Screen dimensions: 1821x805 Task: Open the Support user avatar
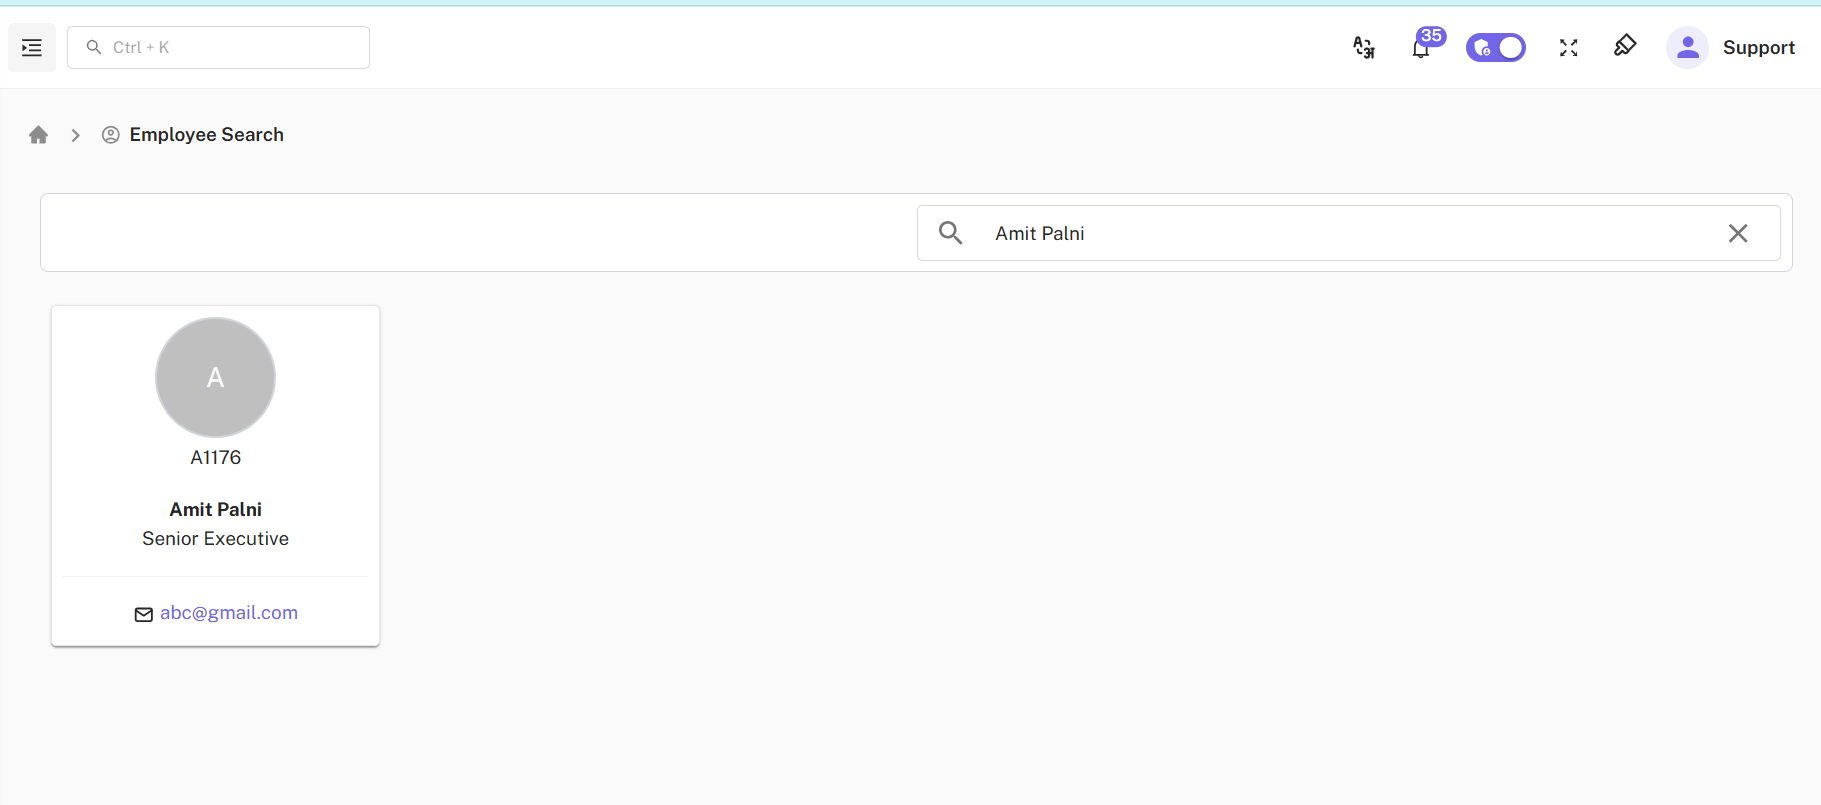point(1687,47)
